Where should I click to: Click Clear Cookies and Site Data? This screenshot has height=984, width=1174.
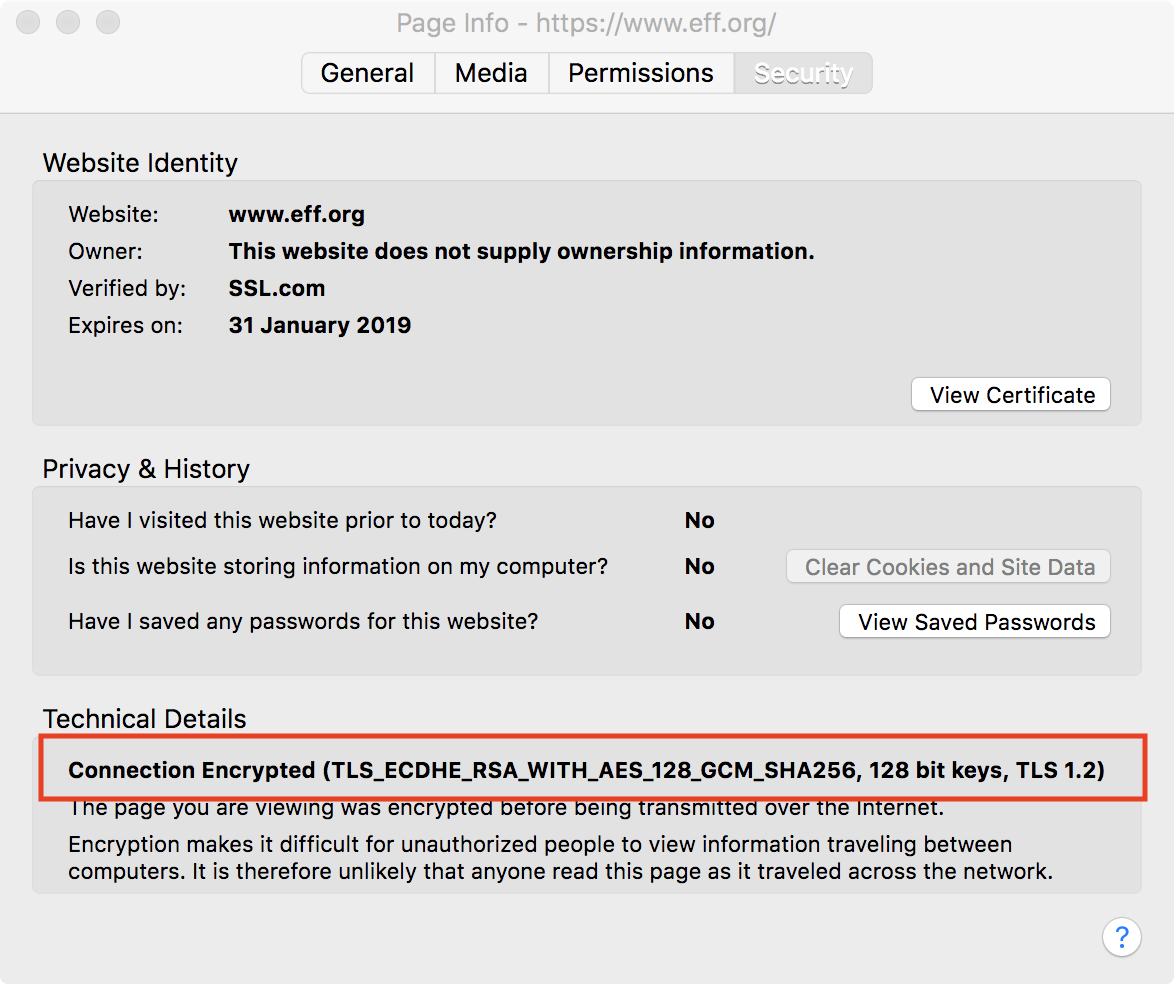tap(949, 567)
